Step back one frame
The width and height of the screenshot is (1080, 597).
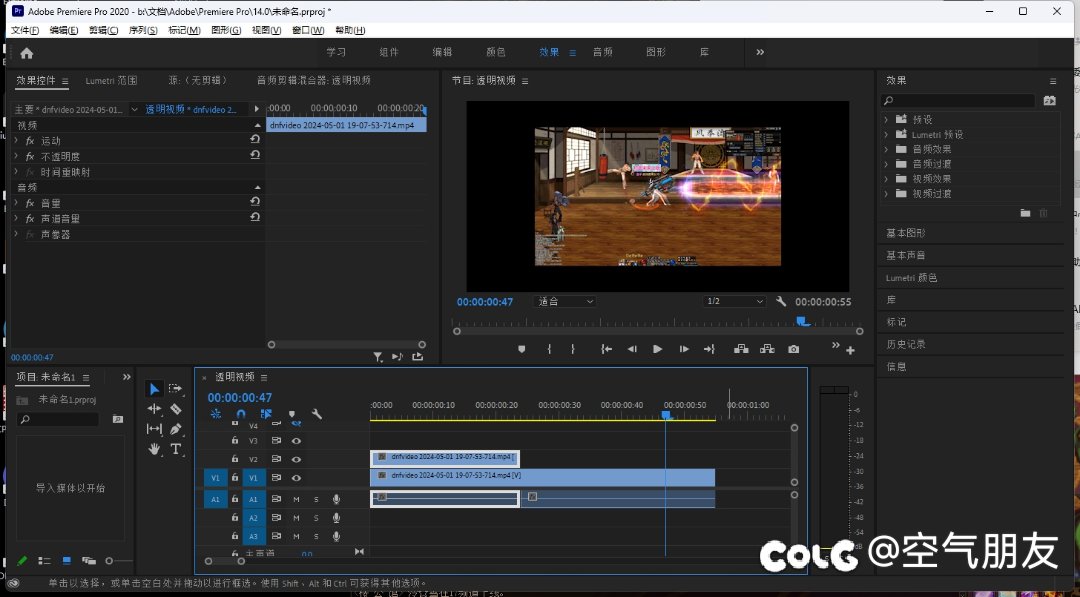[632, 349]
